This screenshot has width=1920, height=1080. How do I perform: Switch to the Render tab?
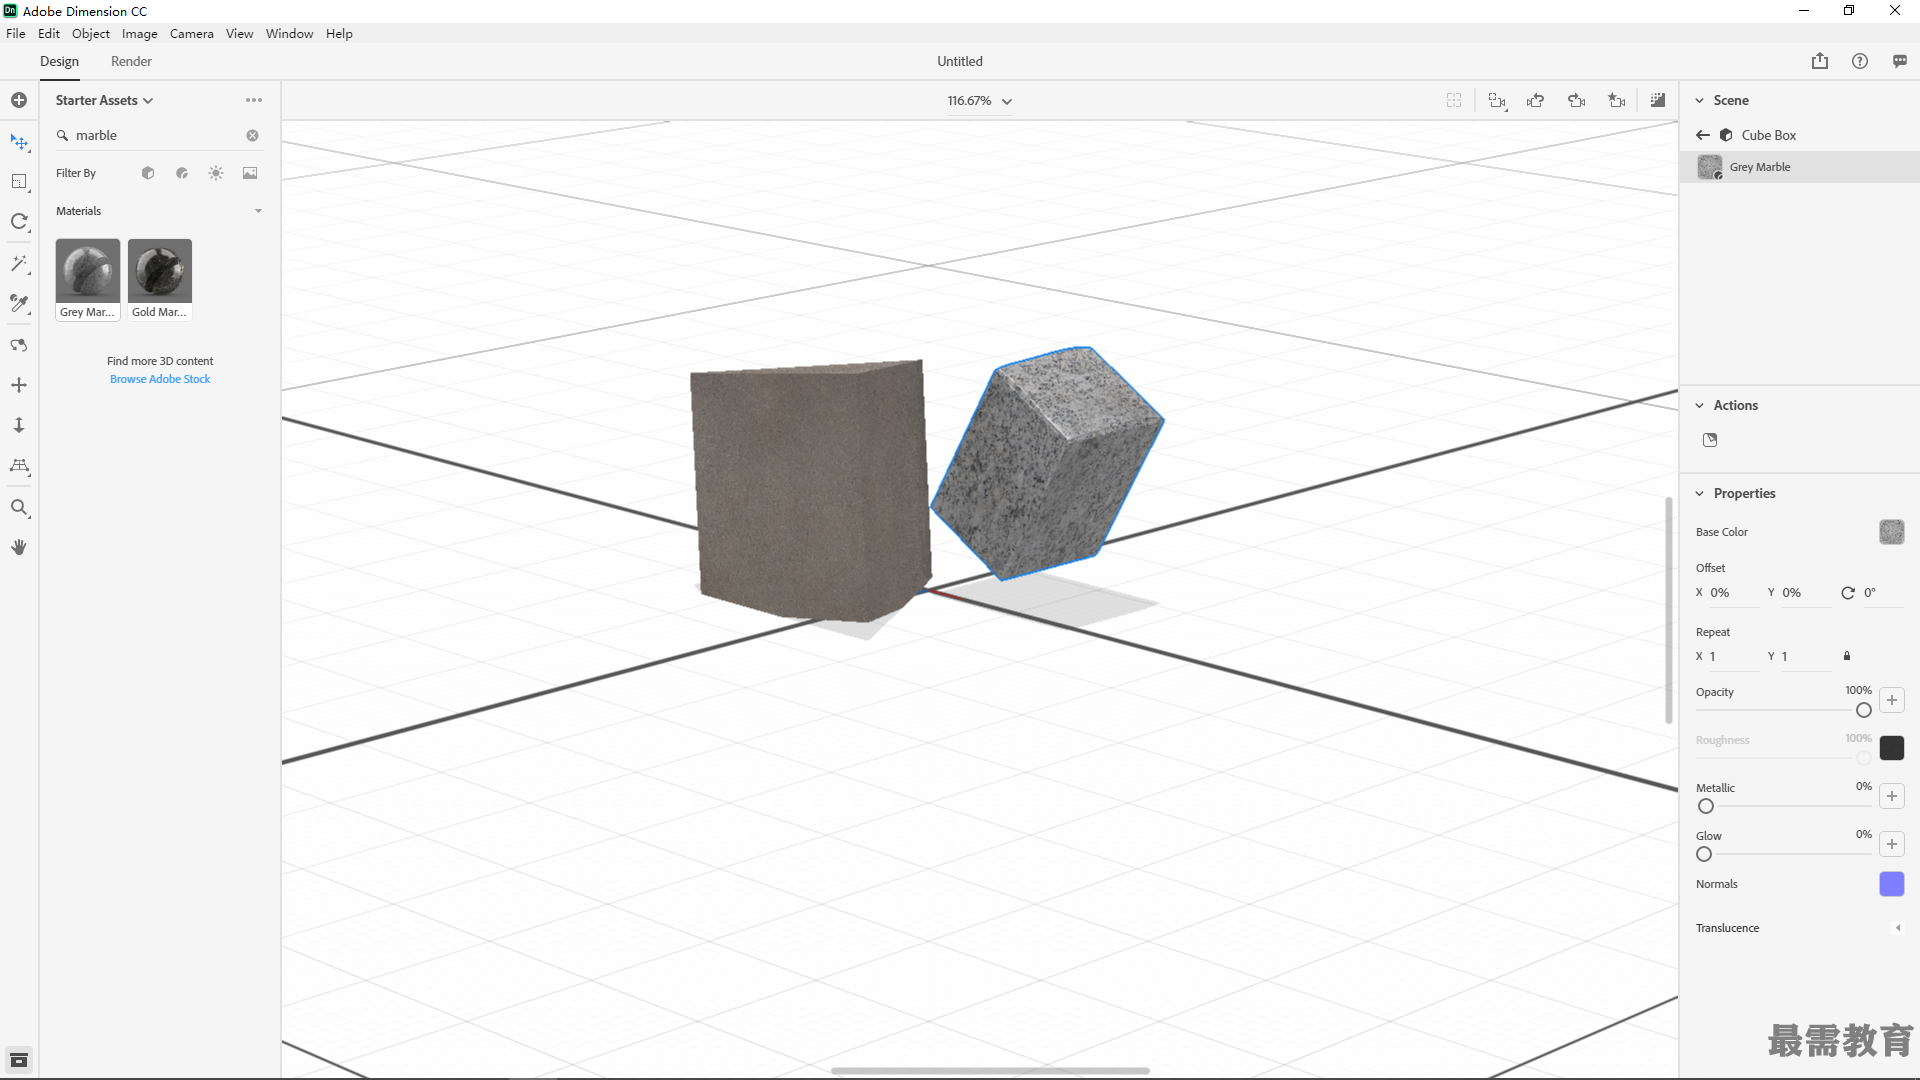131,61
